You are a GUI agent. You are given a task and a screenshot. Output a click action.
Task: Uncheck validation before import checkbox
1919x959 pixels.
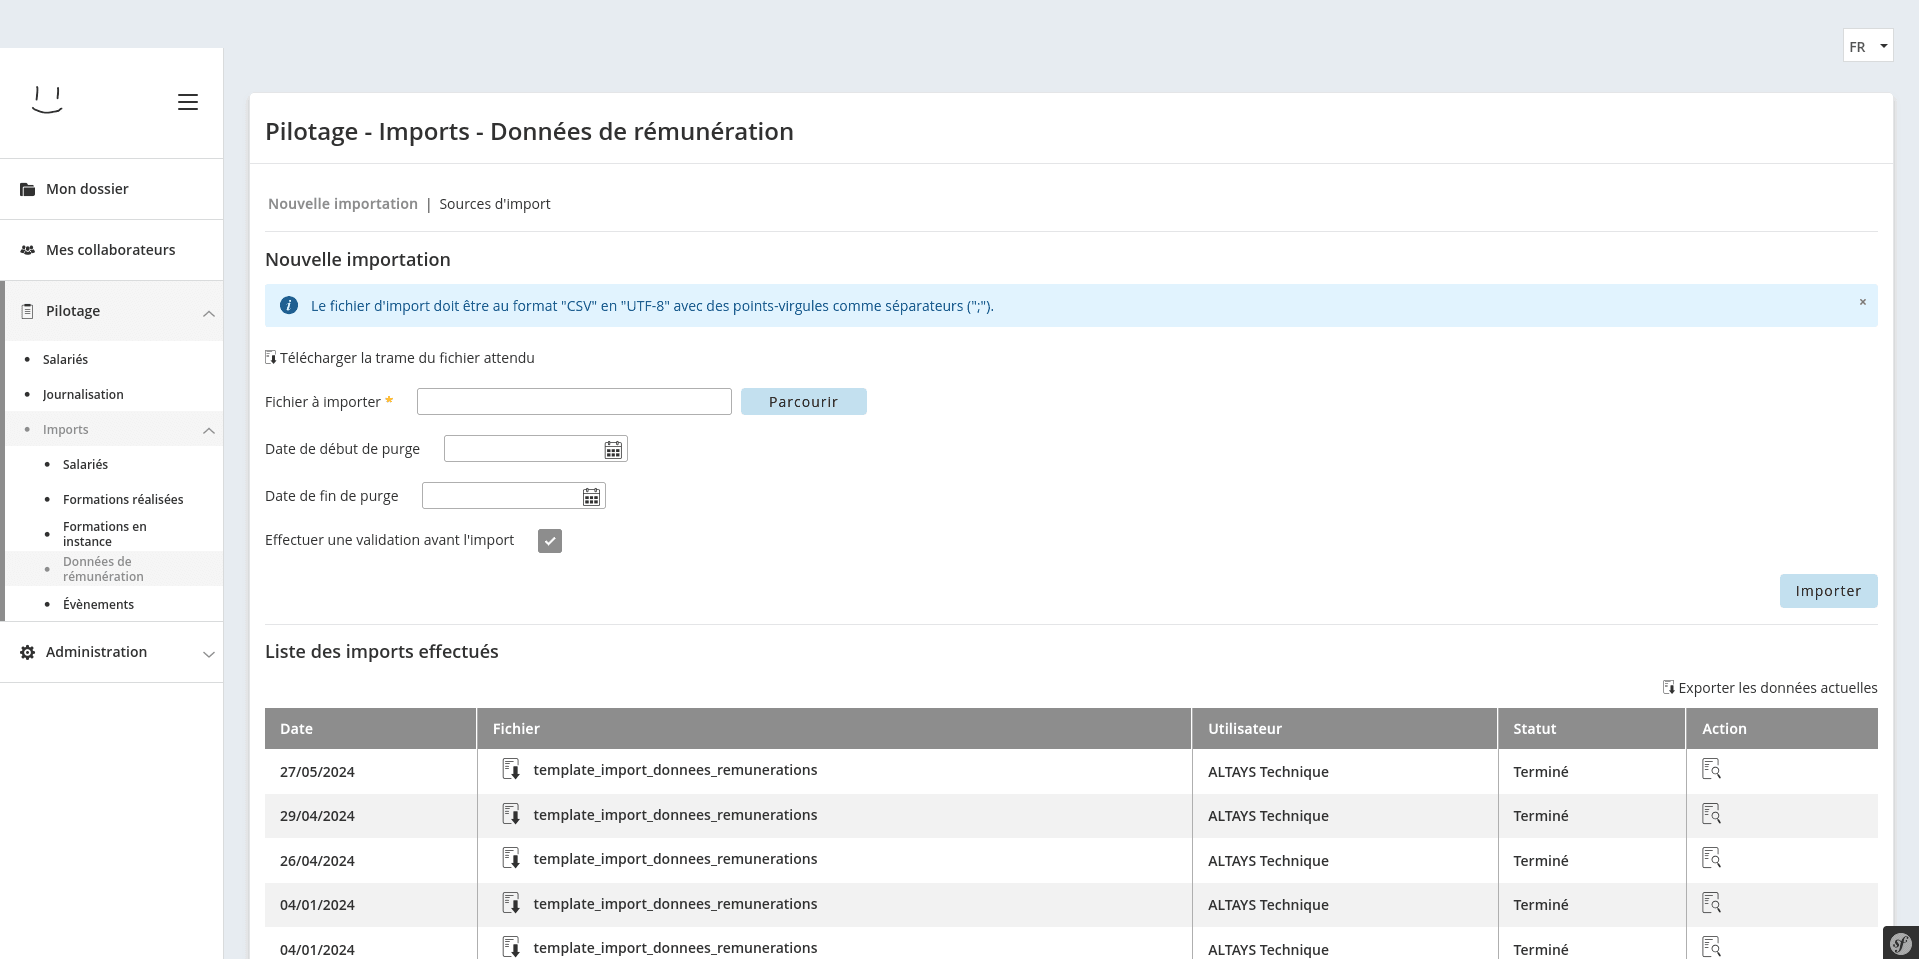coord(550,541)
